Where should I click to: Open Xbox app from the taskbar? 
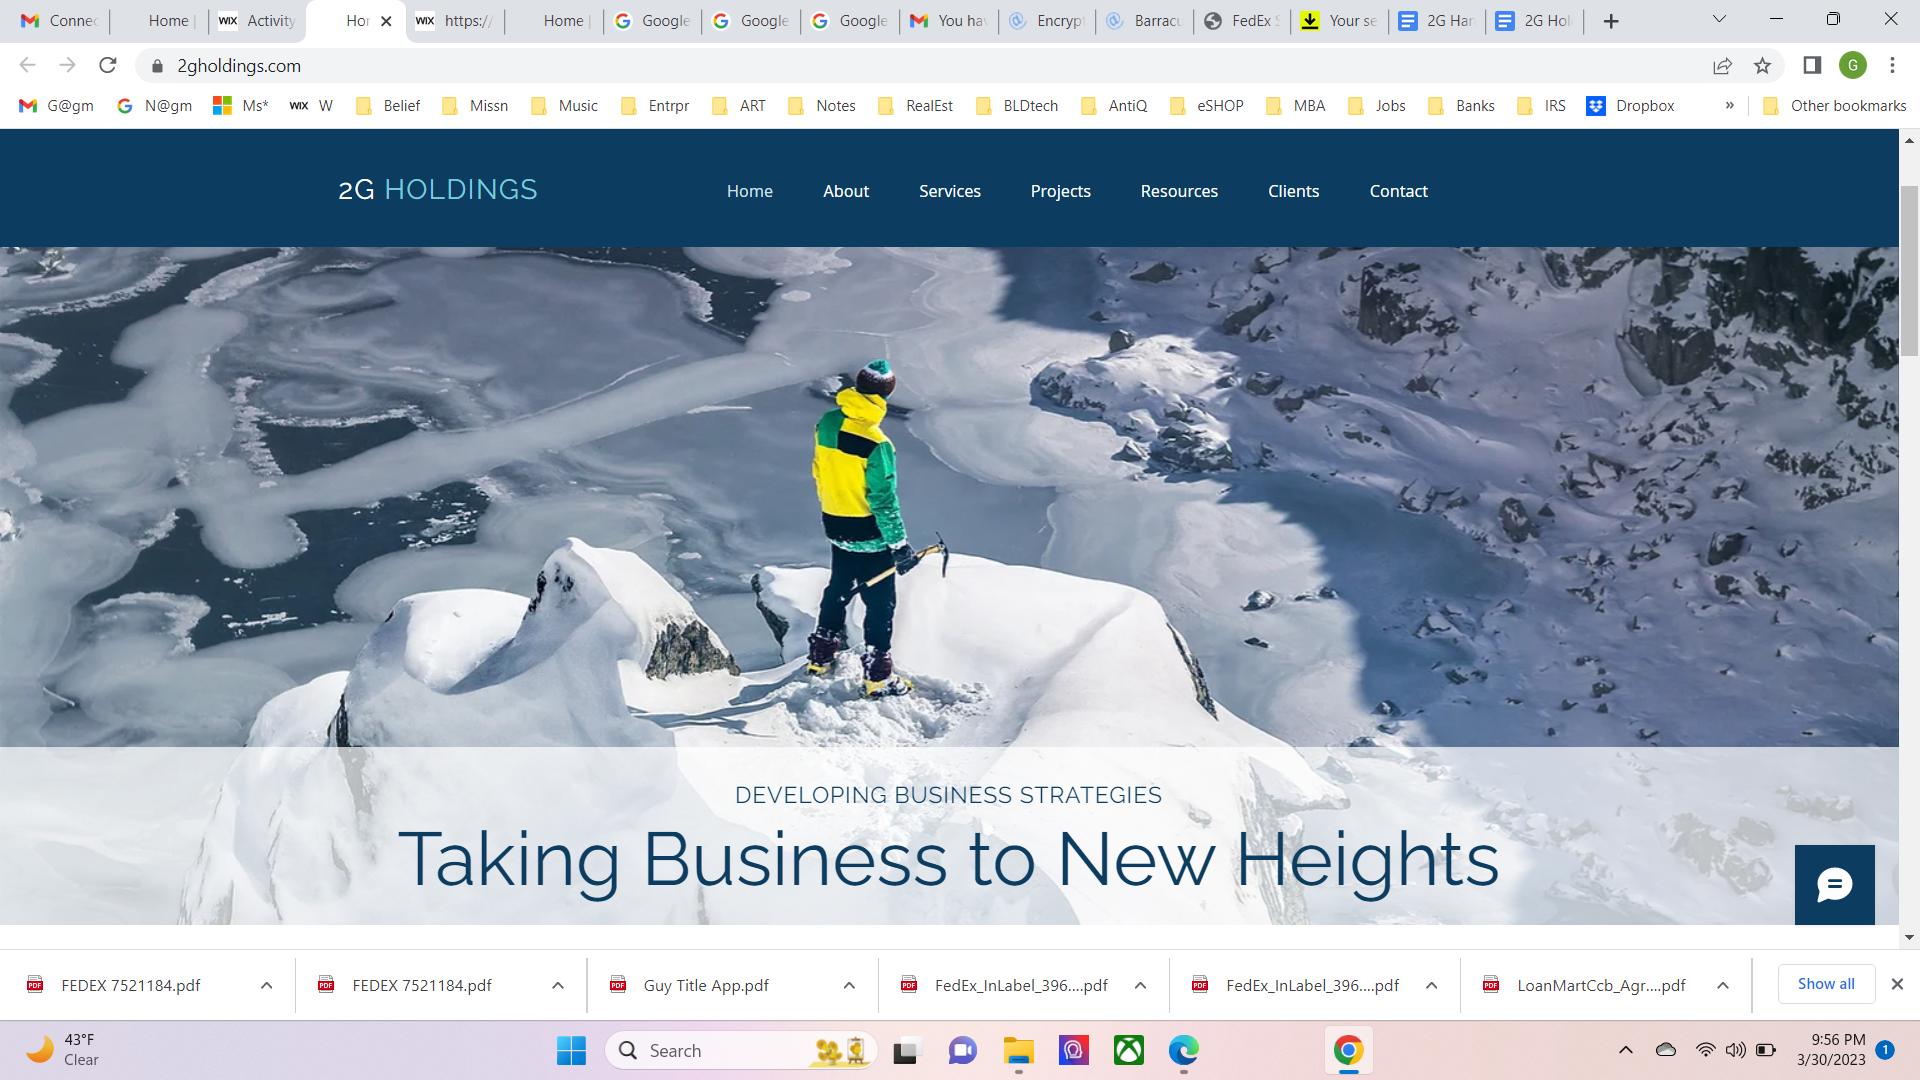pos(1129,1050)
